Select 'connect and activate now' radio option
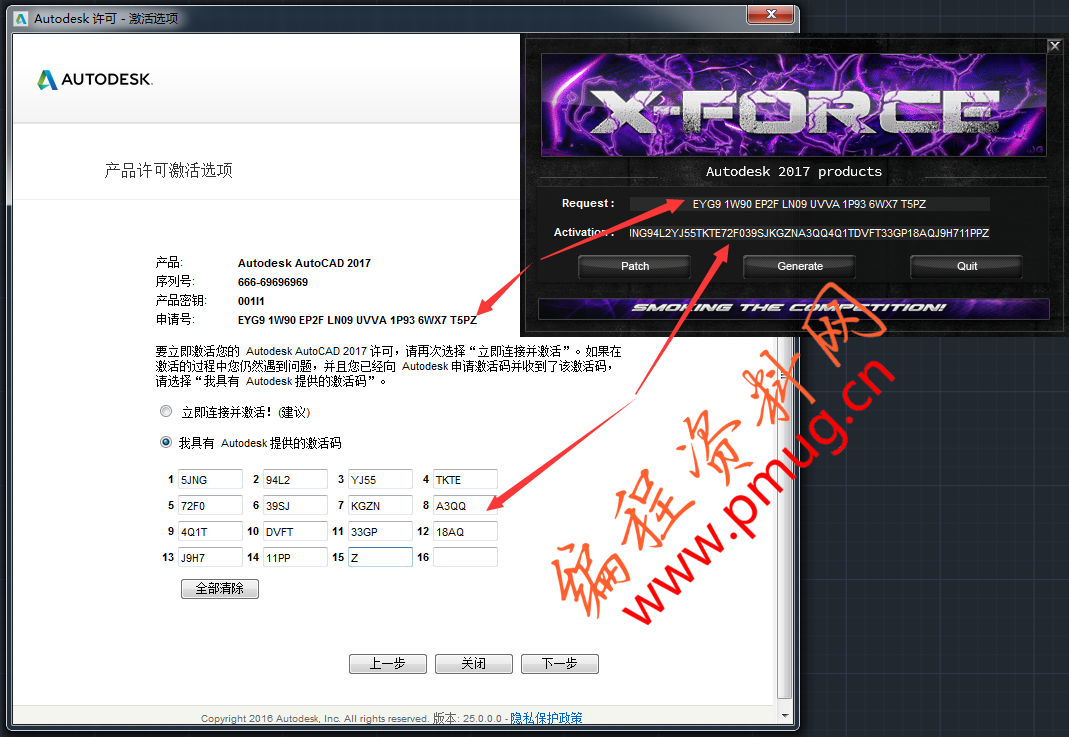 pos(166,411)
